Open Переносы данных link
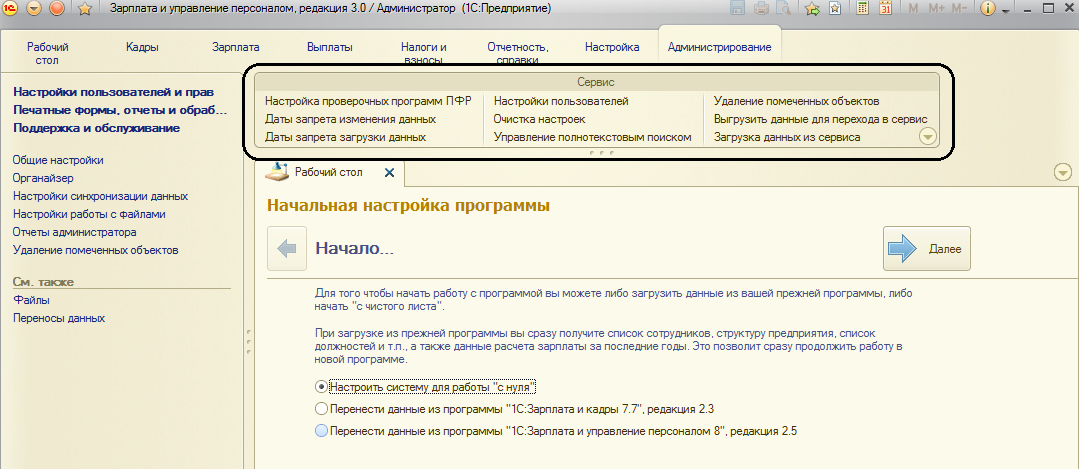Viewport: 1079px width, 469px height. pyautogui.click(x=59, y=318)
